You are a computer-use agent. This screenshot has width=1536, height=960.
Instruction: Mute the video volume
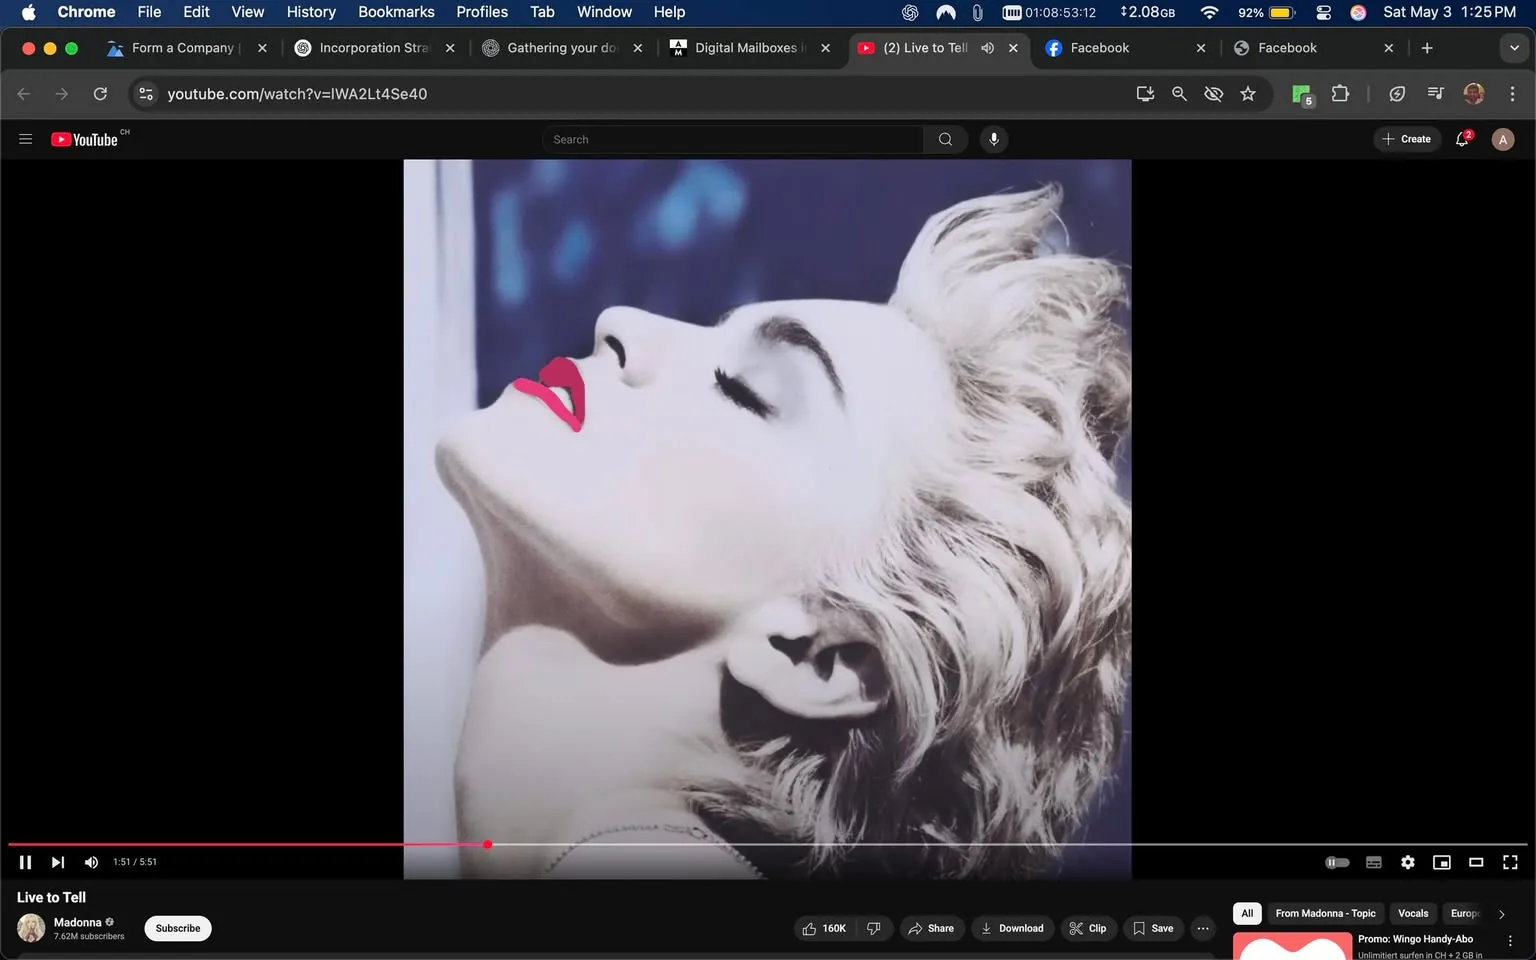[91, 862]
